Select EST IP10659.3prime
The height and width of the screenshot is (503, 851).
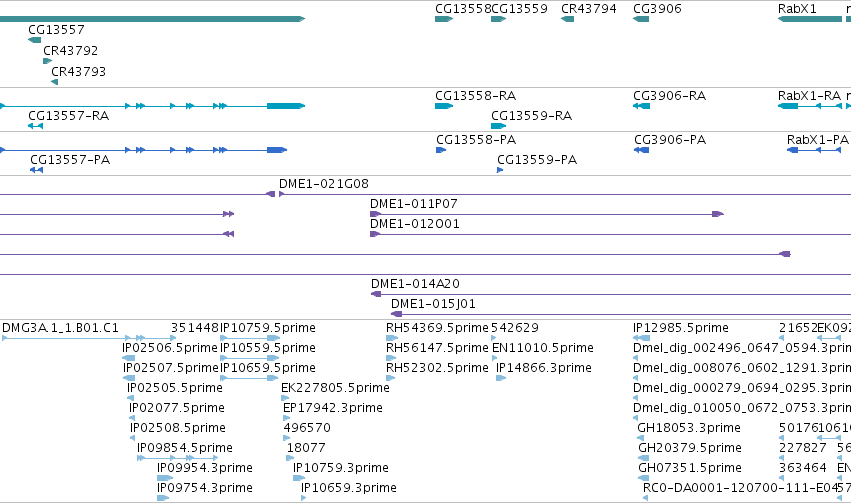(303, 499)
